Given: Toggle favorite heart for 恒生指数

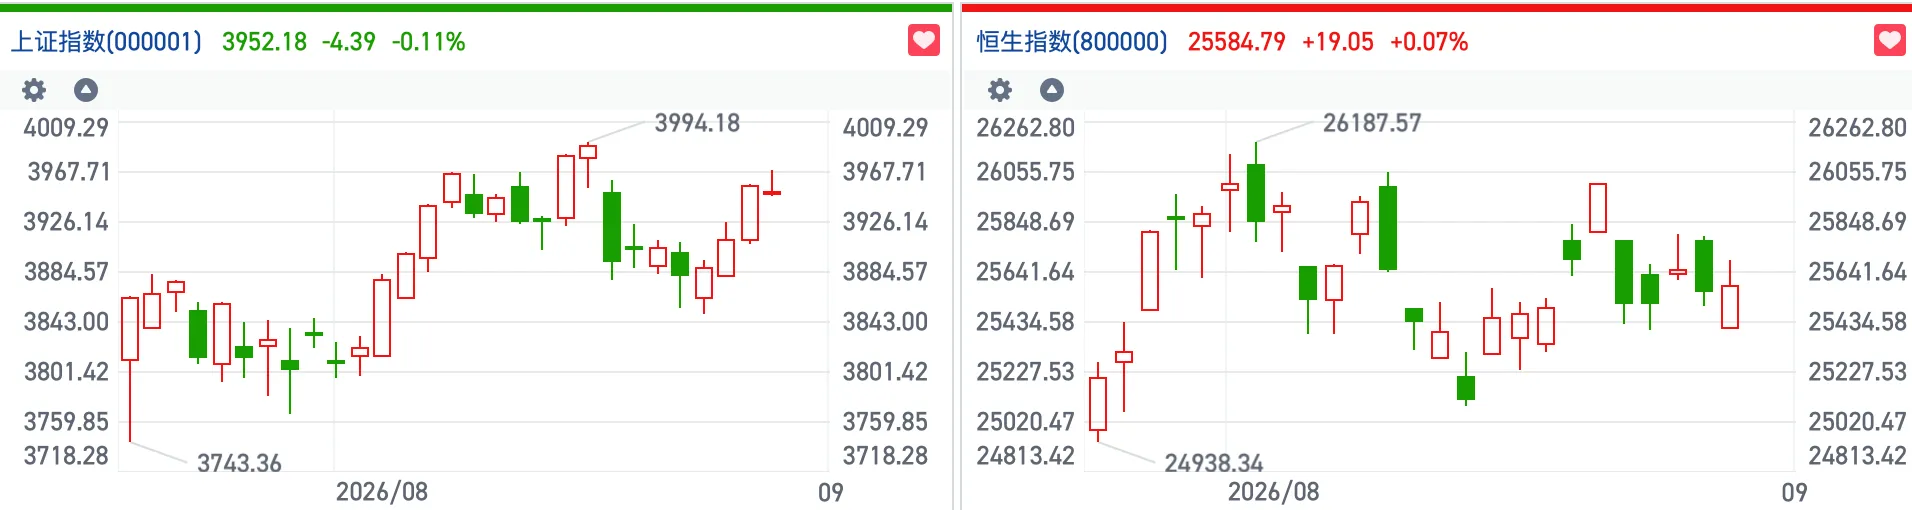Looking at the screenshot, I should click(1890, 41).
